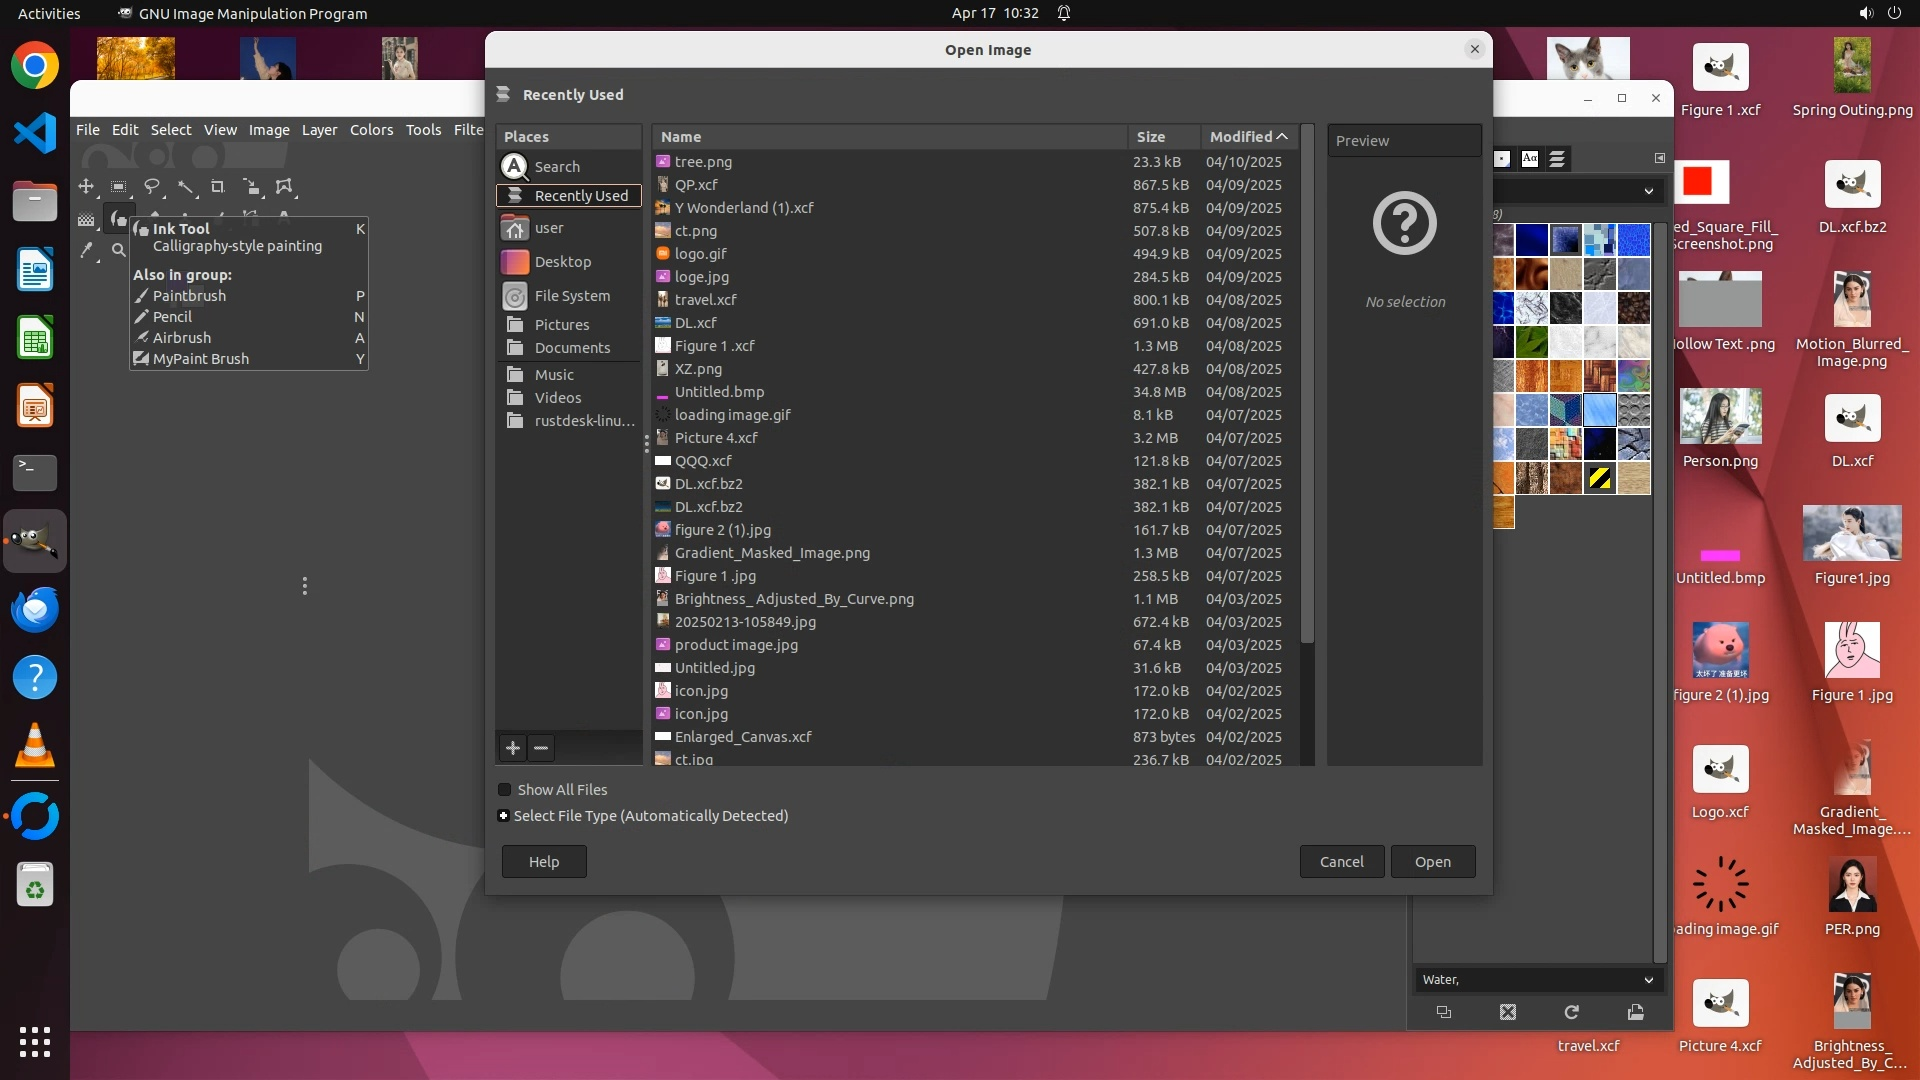Toggle sort by Modified column
The image size is (1920, 1080).
[x=1247, y=137]
